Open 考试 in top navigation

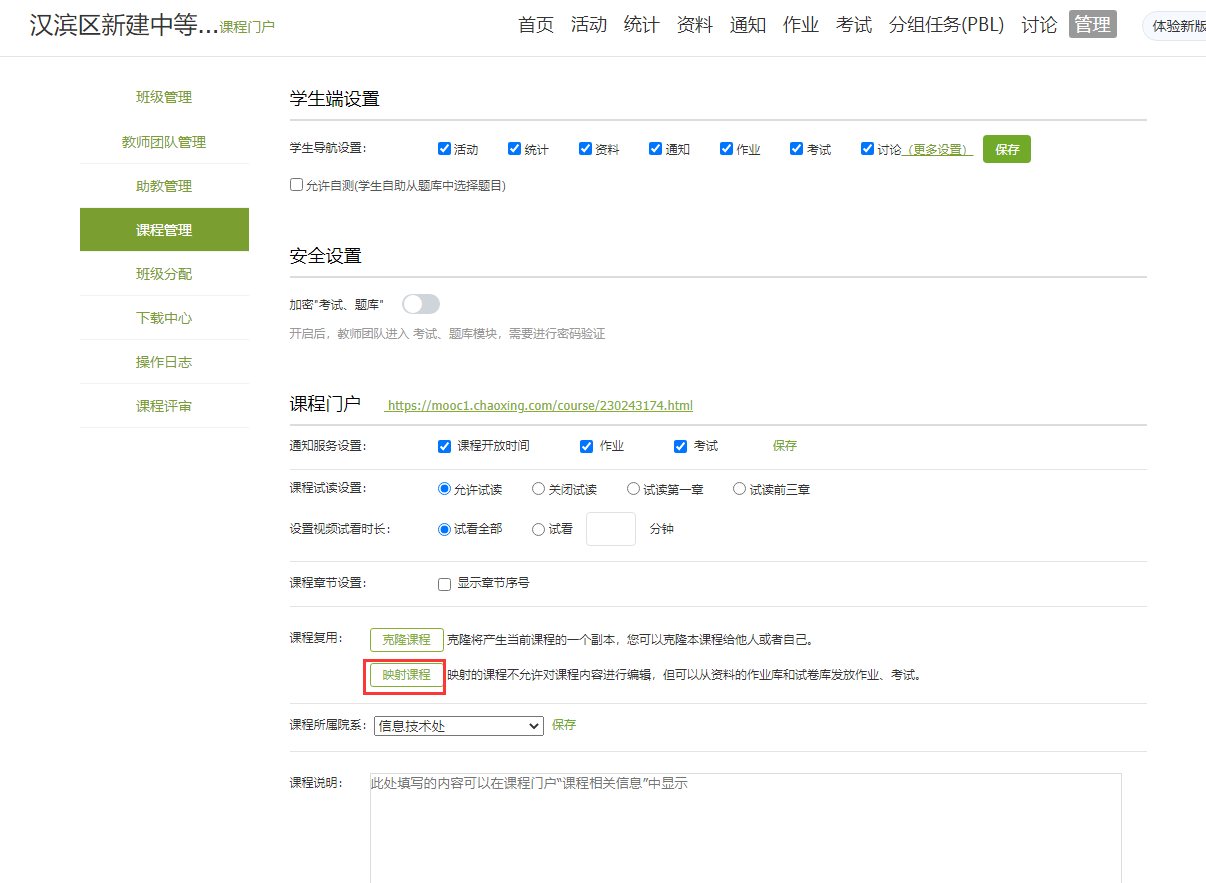pos(854,25)
